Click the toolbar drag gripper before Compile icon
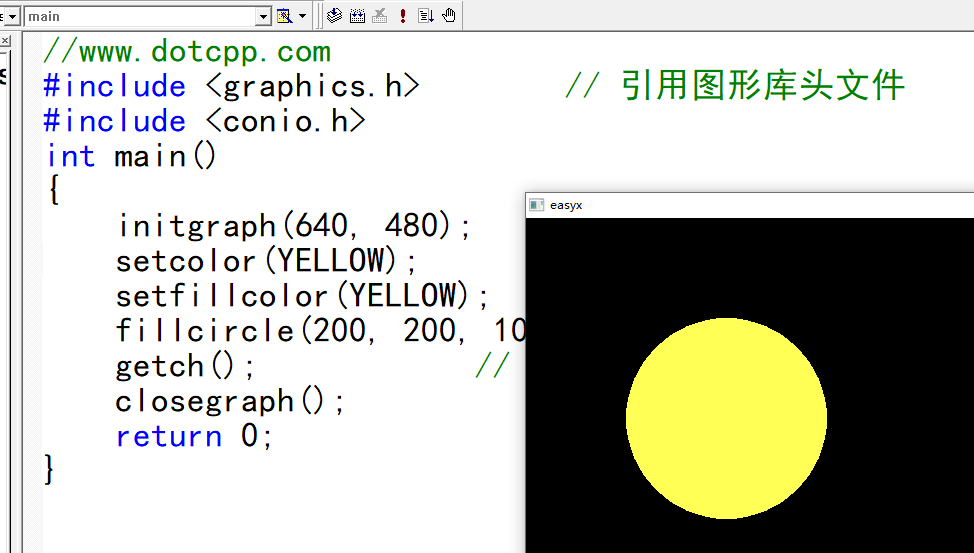 point(319,16)
